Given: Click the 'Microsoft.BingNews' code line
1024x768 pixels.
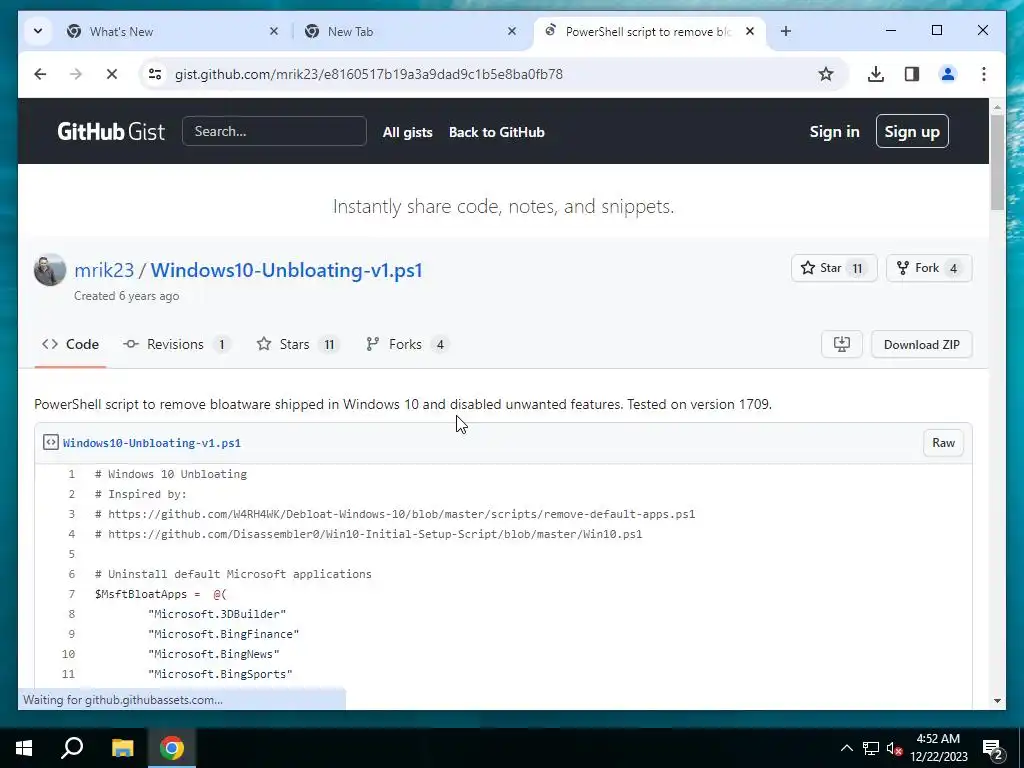Looking at the screenshot, I should tap(214, 654).
